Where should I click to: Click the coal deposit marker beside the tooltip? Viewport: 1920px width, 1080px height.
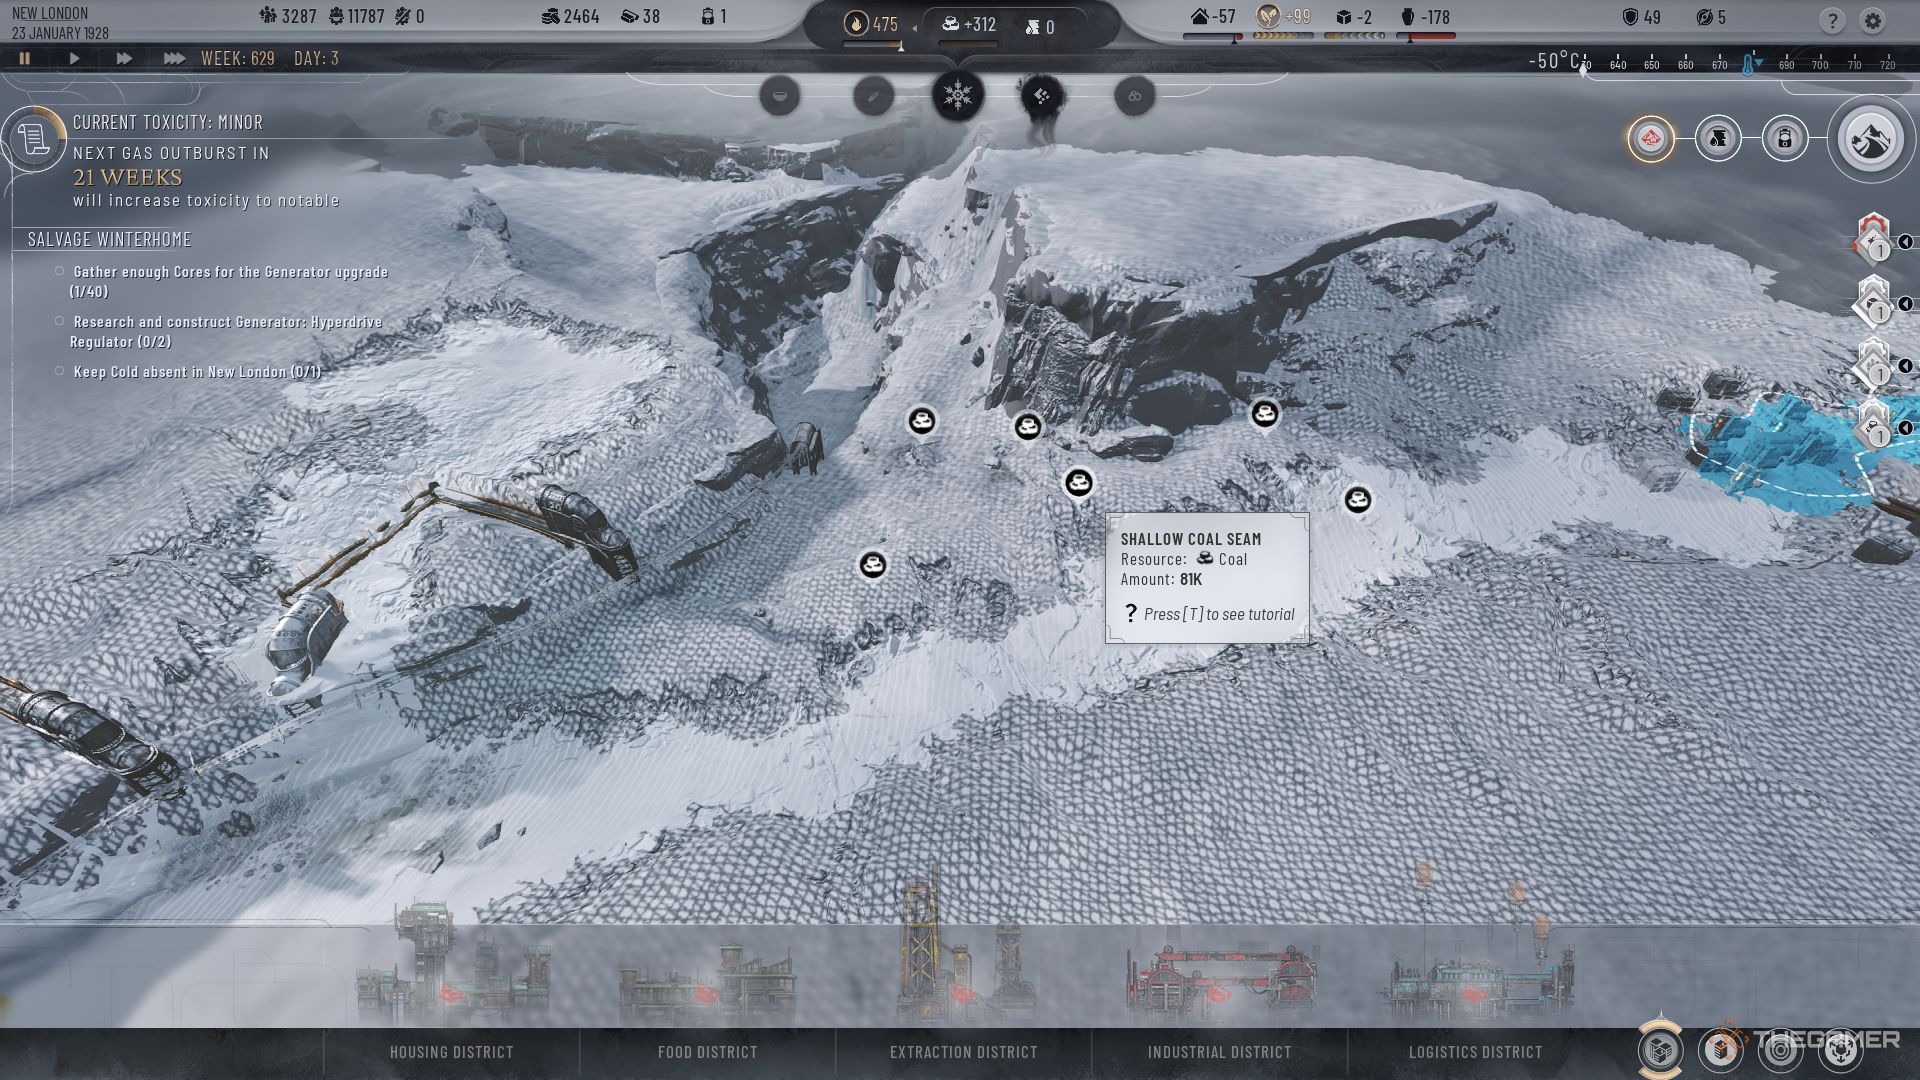pyautogui.click(x=1078, y=483)
